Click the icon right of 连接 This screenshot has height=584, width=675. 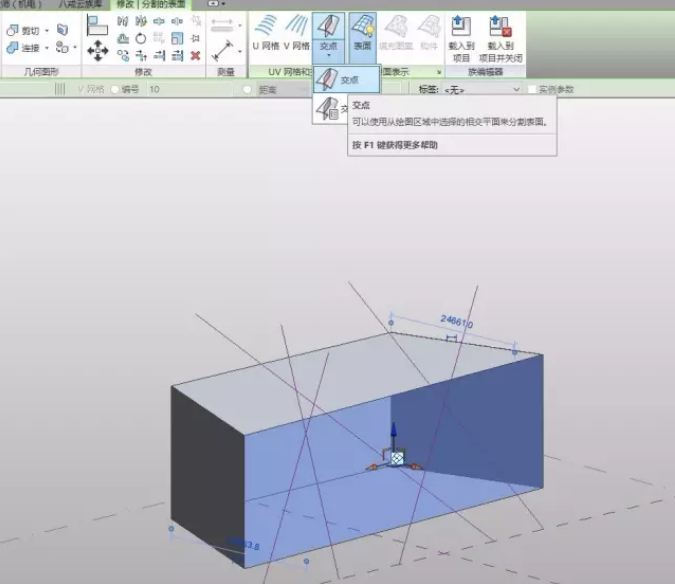coord(62,47)
